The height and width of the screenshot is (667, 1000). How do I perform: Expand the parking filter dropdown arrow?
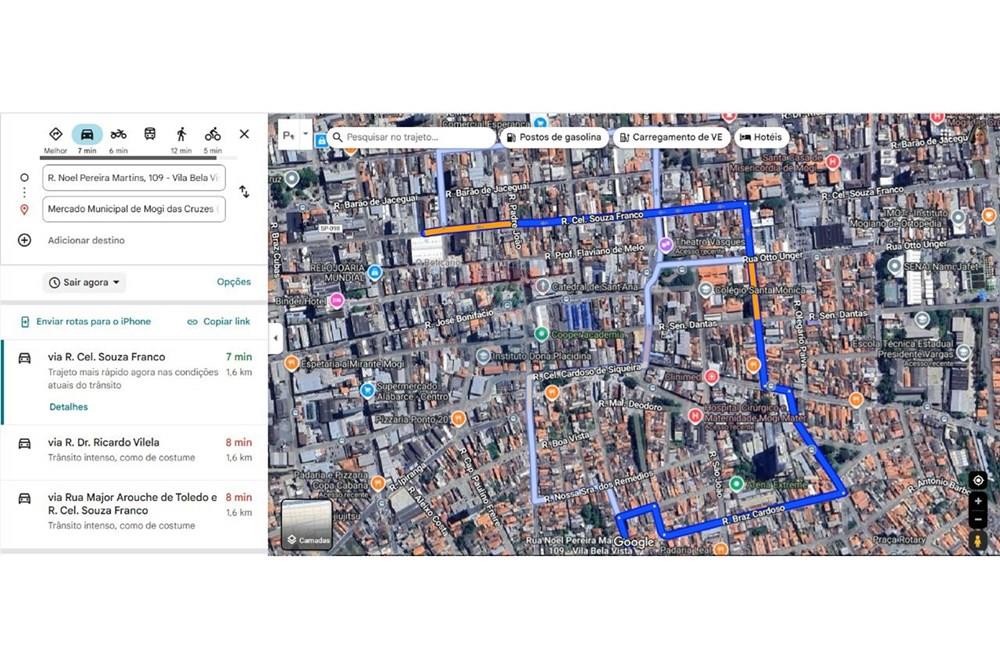(306, 133)
